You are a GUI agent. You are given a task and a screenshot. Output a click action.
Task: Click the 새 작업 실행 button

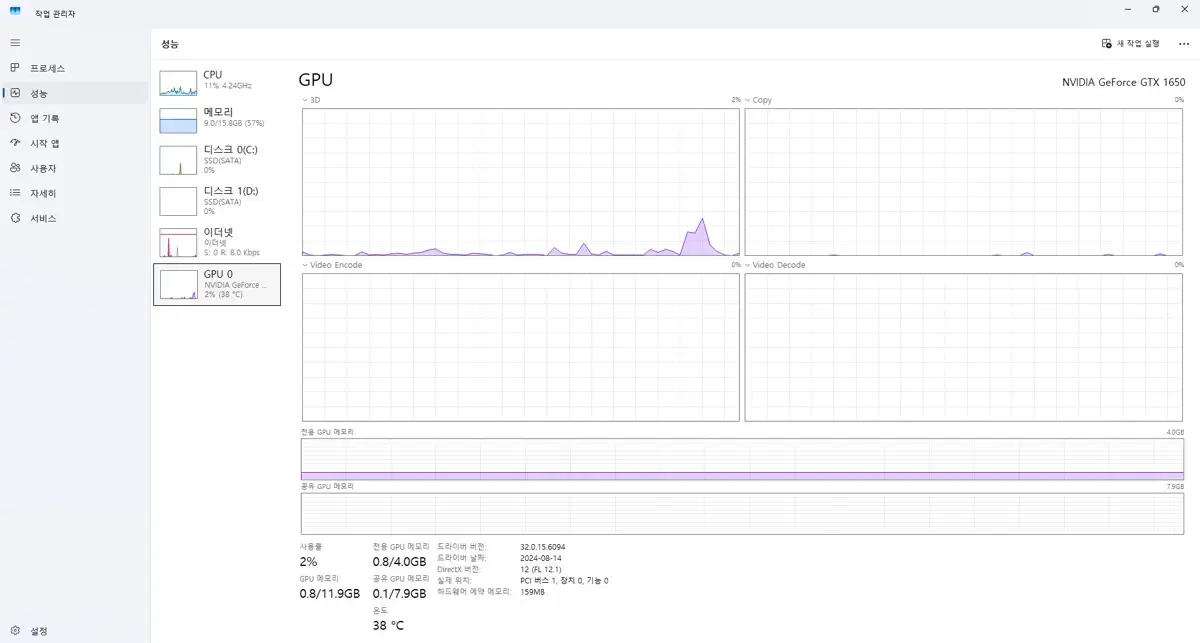[1130, 44]
